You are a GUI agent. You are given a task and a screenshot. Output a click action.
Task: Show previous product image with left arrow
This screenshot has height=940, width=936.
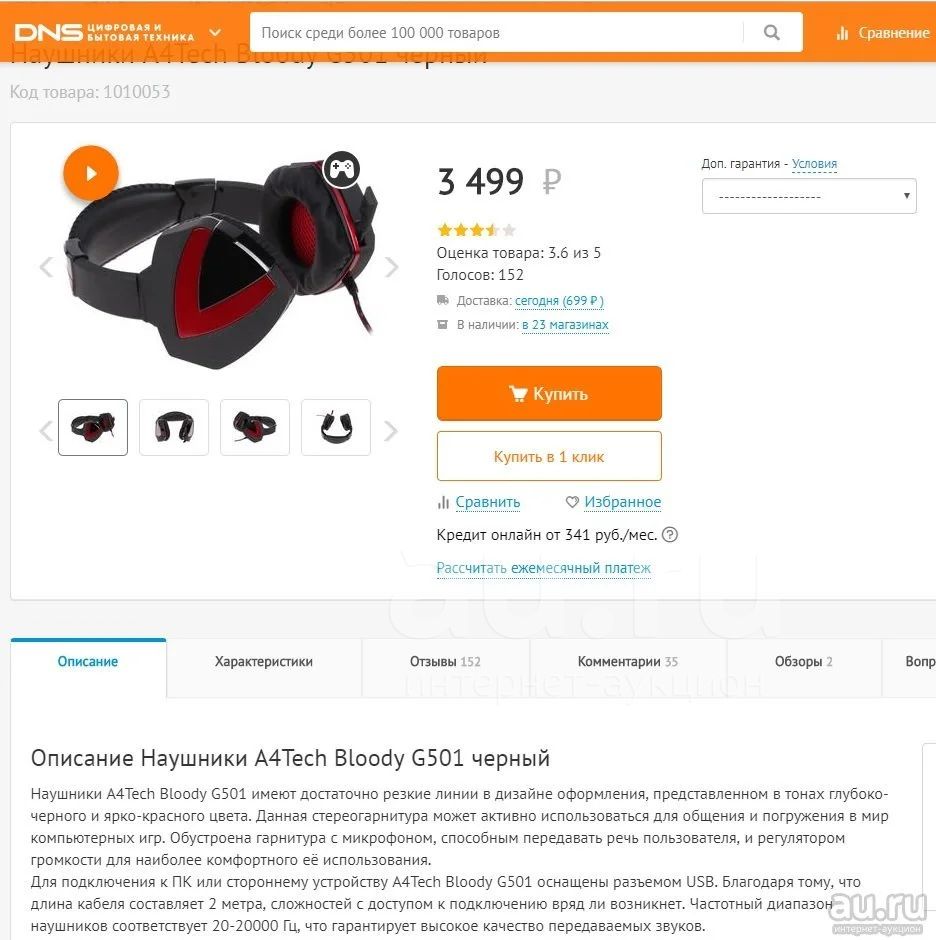(46, 267)
